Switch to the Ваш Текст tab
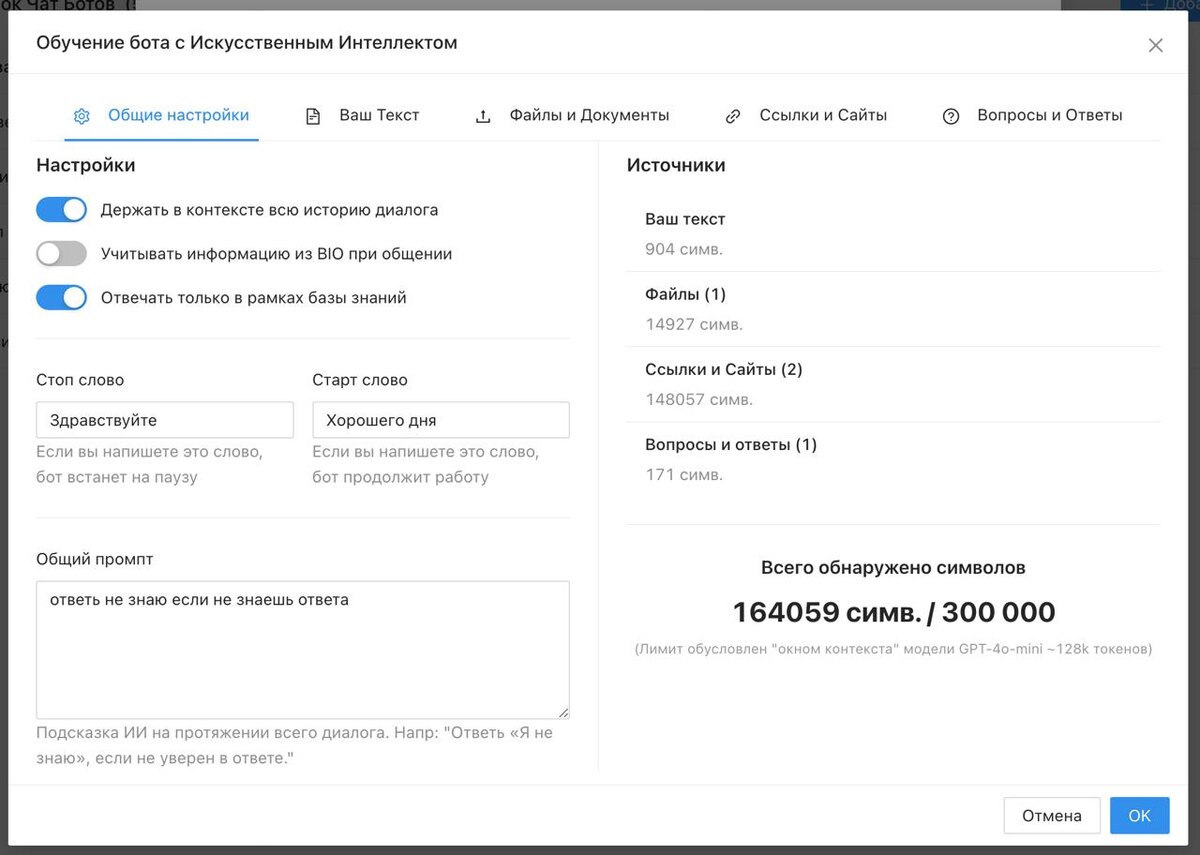Screen dimensions: 1200x855 [x=363, y=115]
